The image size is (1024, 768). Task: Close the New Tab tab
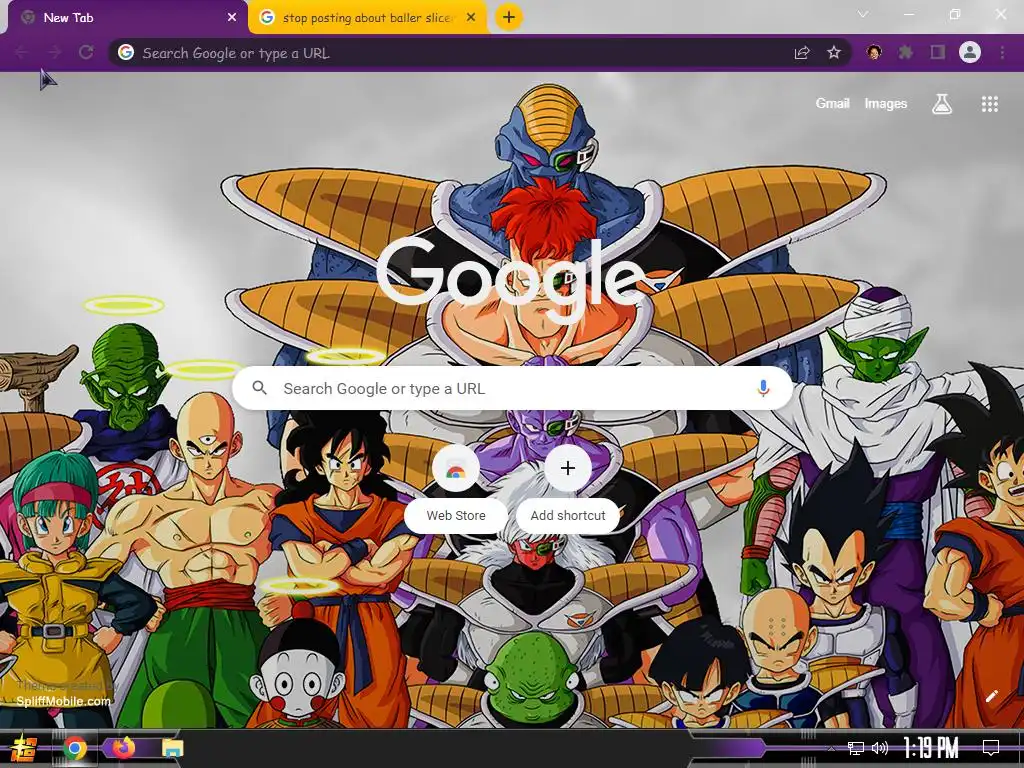pyautogui.click(x=232, y=18)
